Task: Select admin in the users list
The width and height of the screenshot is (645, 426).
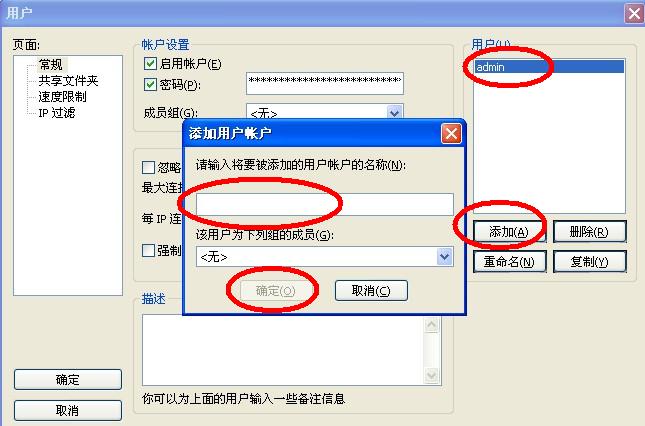Action: [x=549, y=67]
